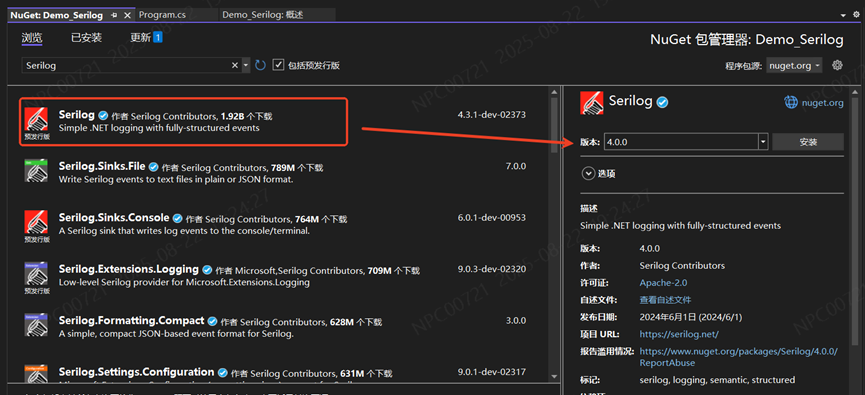865x395 pixels.
Task: Open the tab well gear settings icon
Action: tap(857, 15)
